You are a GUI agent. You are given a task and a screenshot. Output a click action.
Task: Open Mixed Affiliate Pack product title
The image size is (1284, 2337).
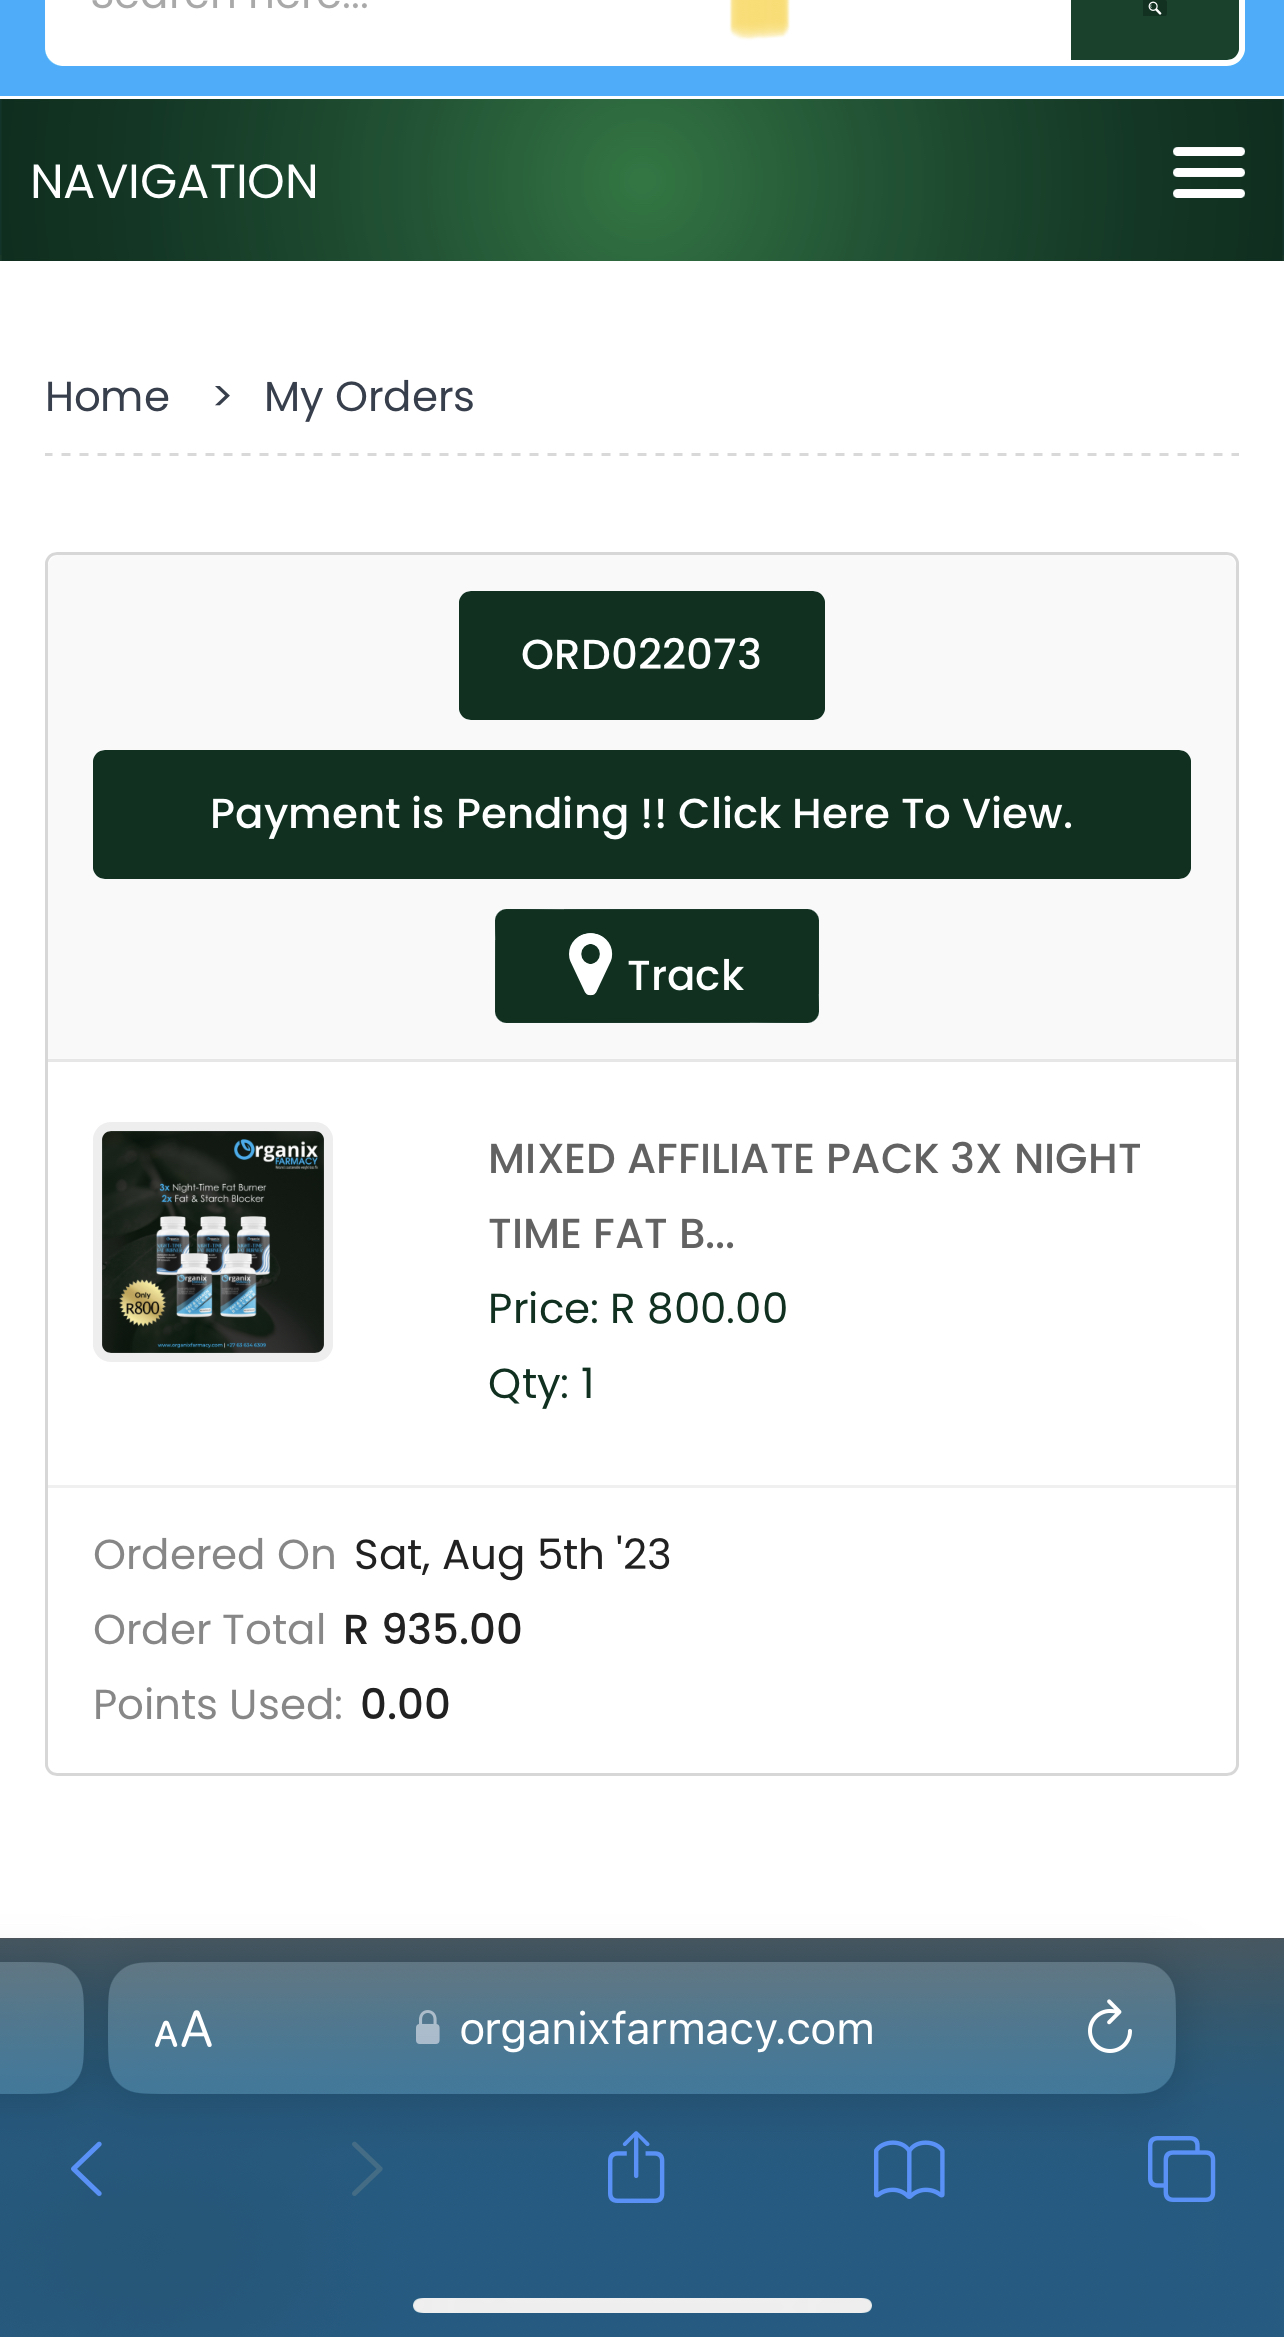click(x=814, y=1196)
